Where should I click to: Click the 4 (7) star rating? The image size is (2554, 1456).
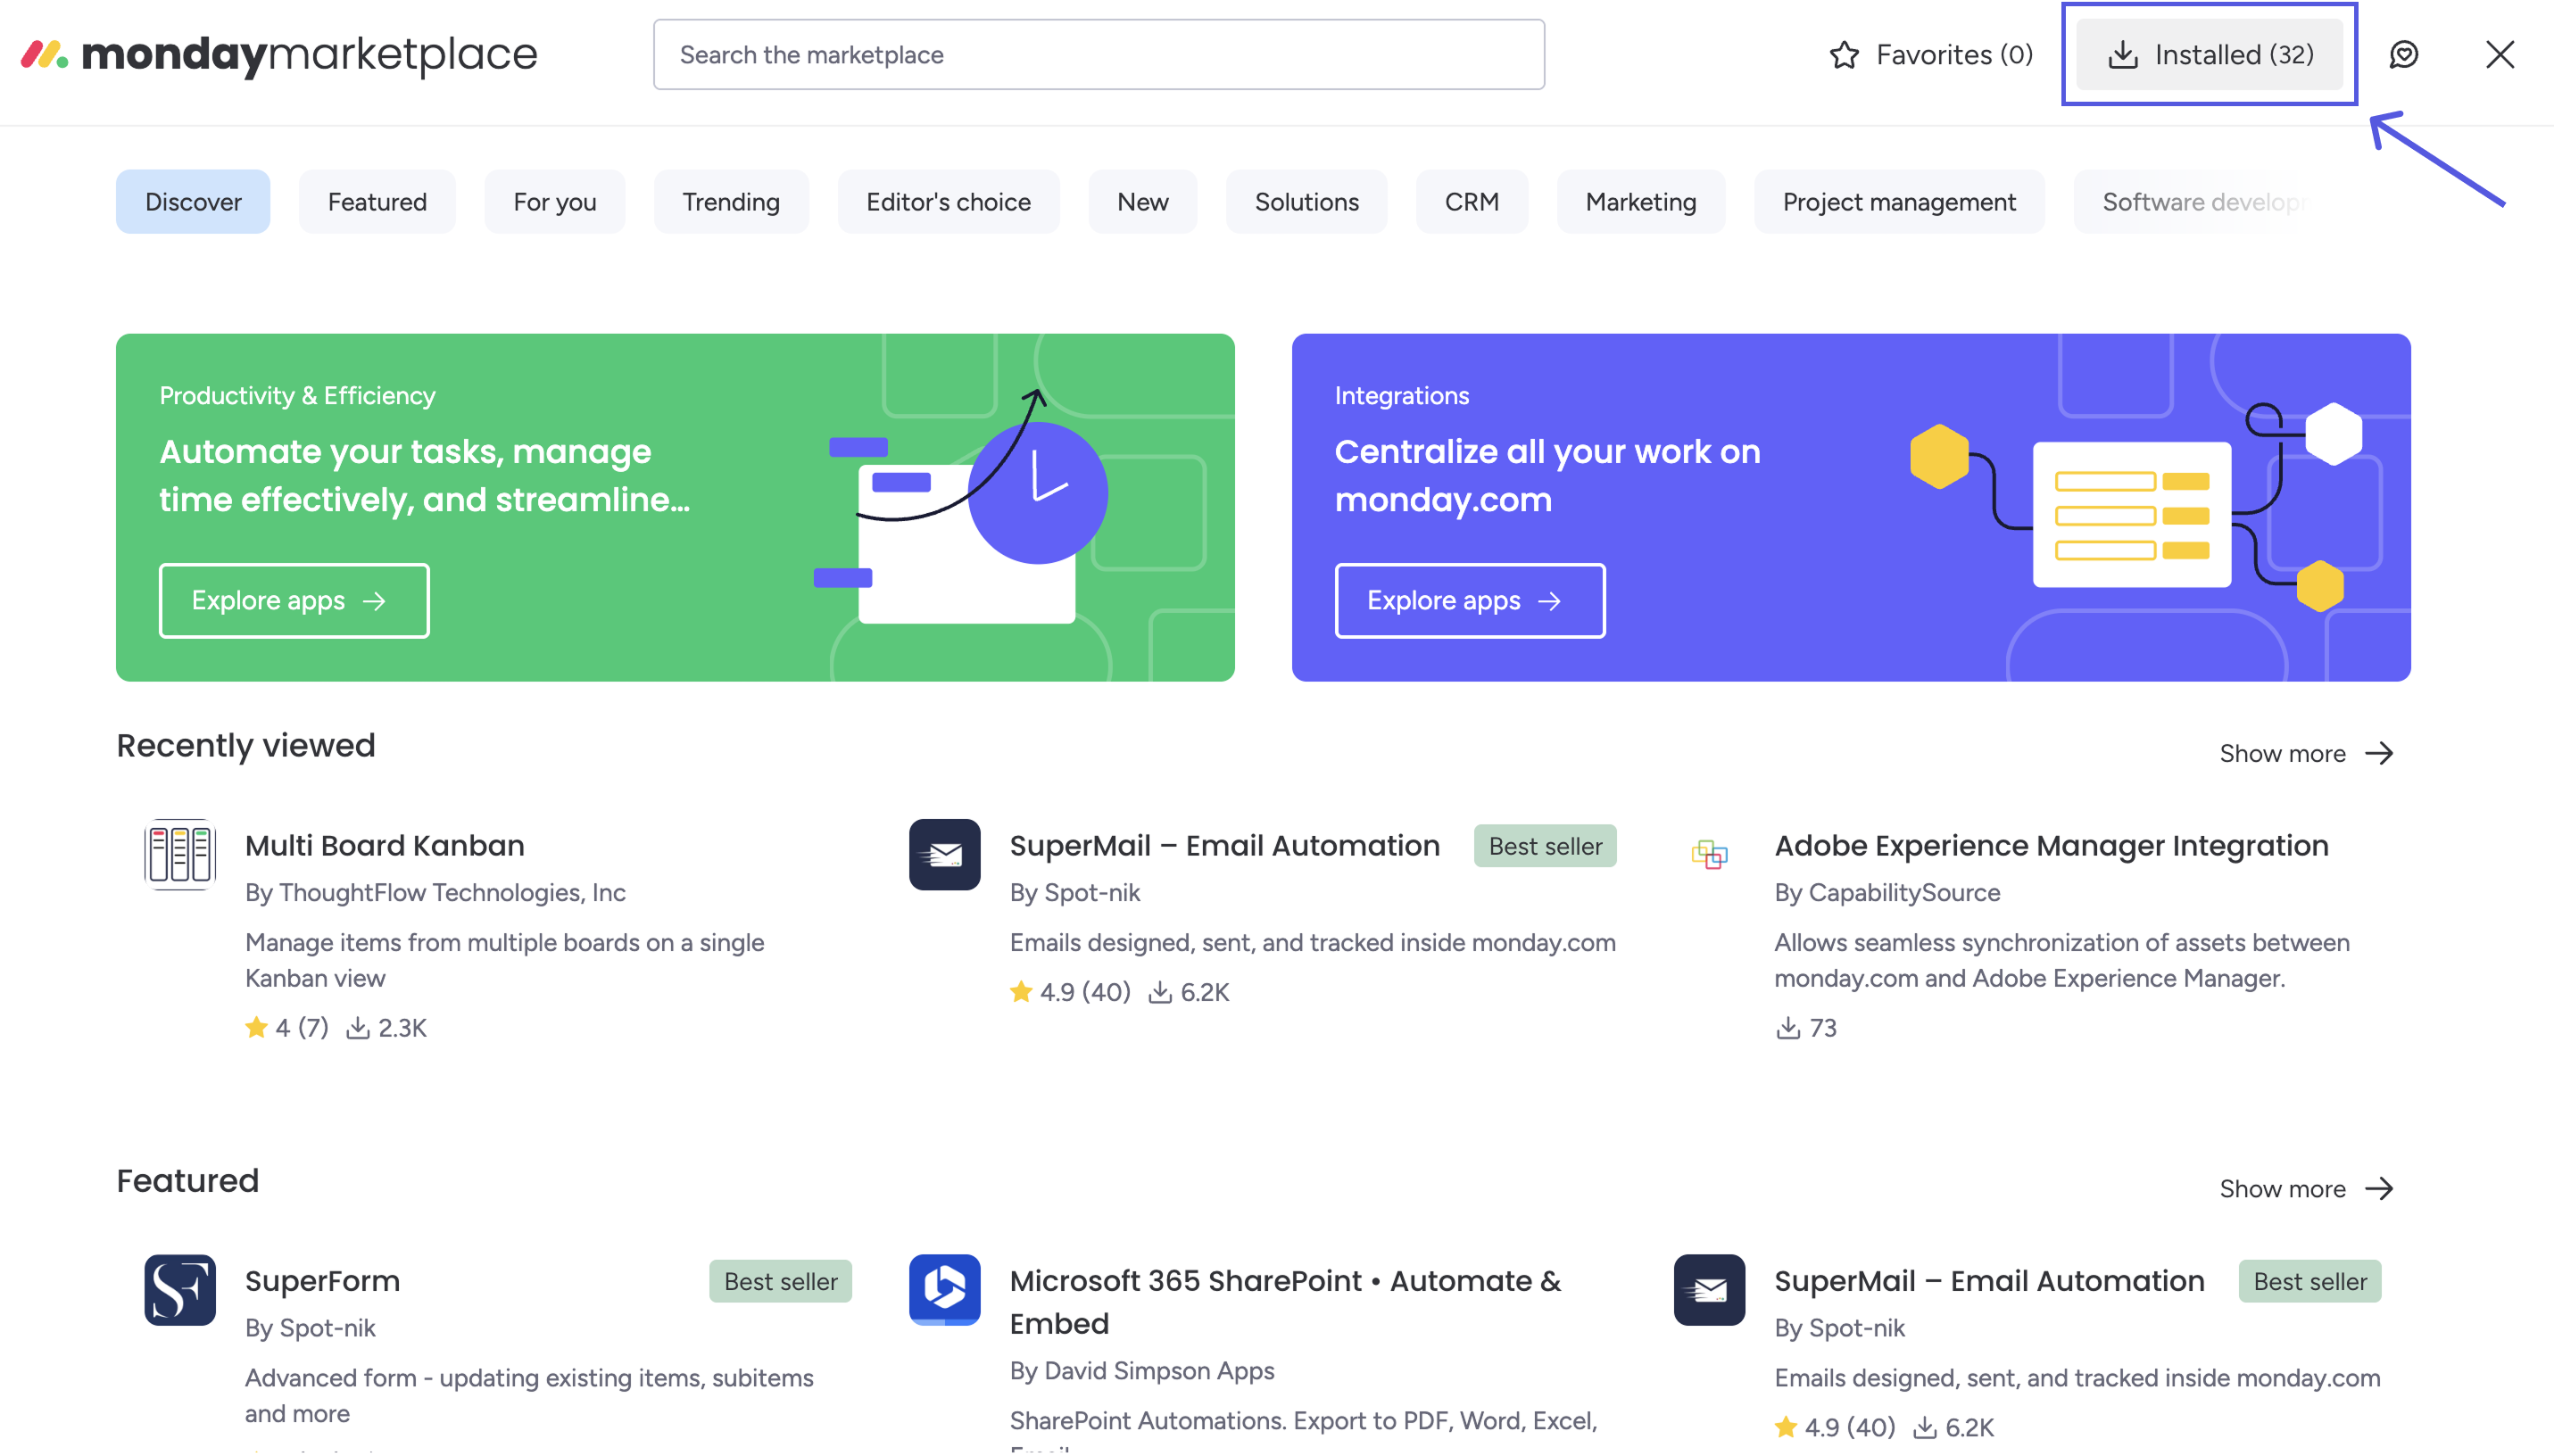pos(287,1027)
